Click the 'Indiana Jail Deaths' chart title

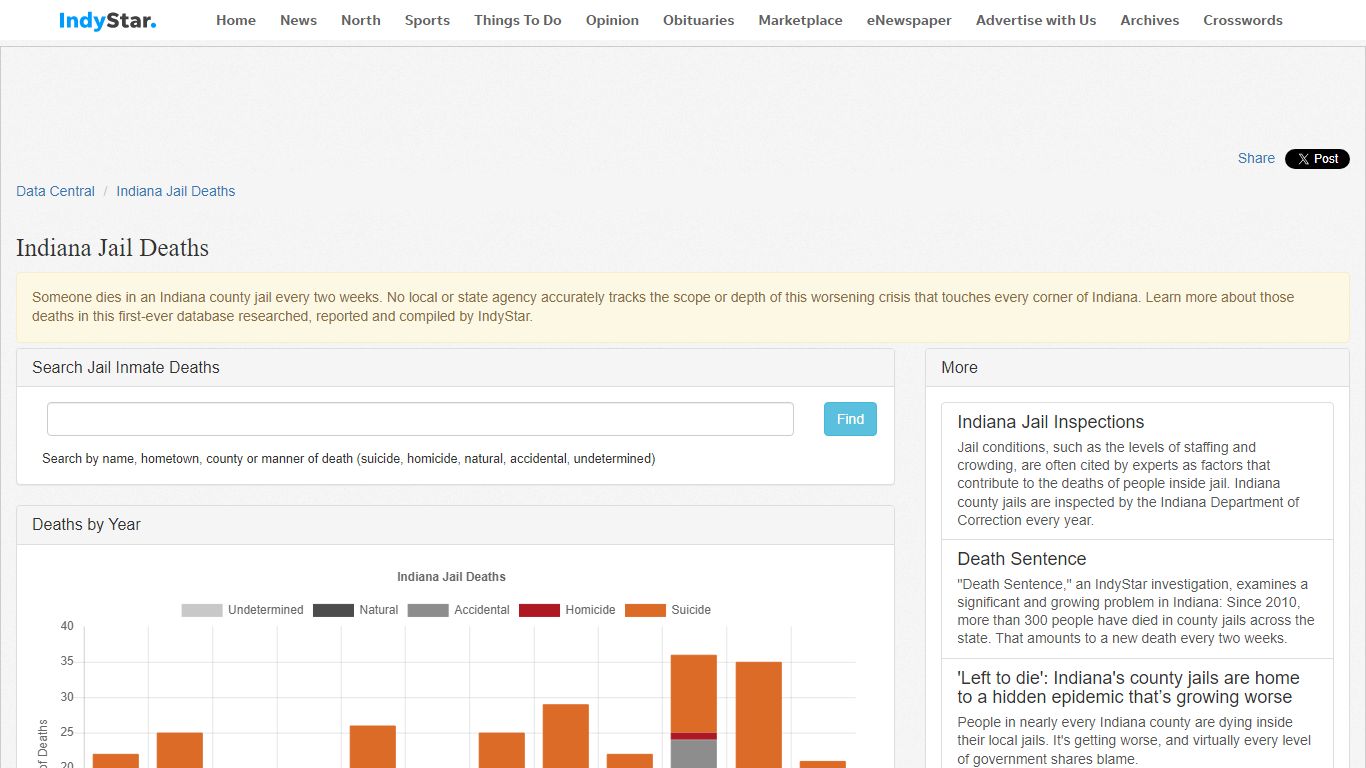tap(451, 577)
